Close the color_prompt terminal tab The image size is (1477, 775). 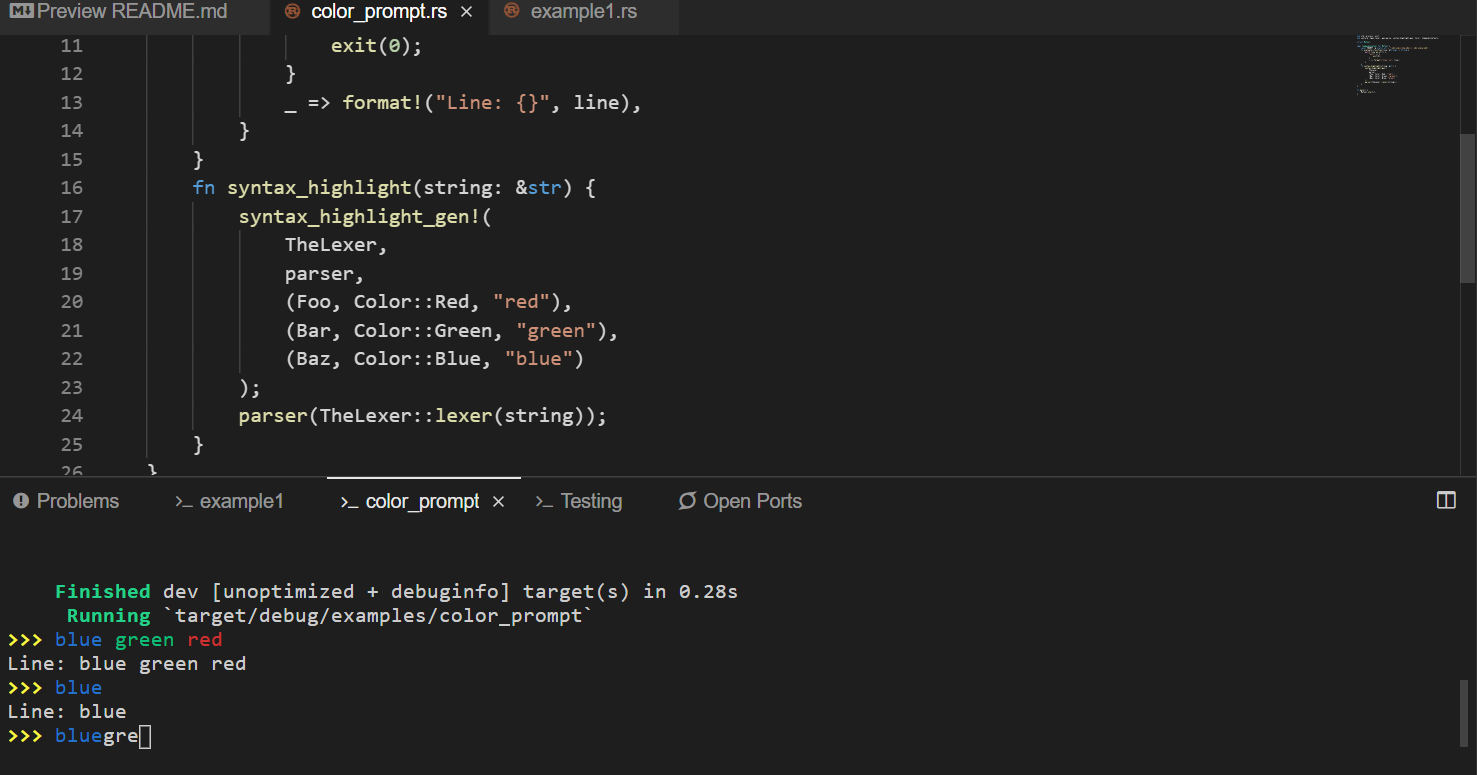[x=497, y=501]
